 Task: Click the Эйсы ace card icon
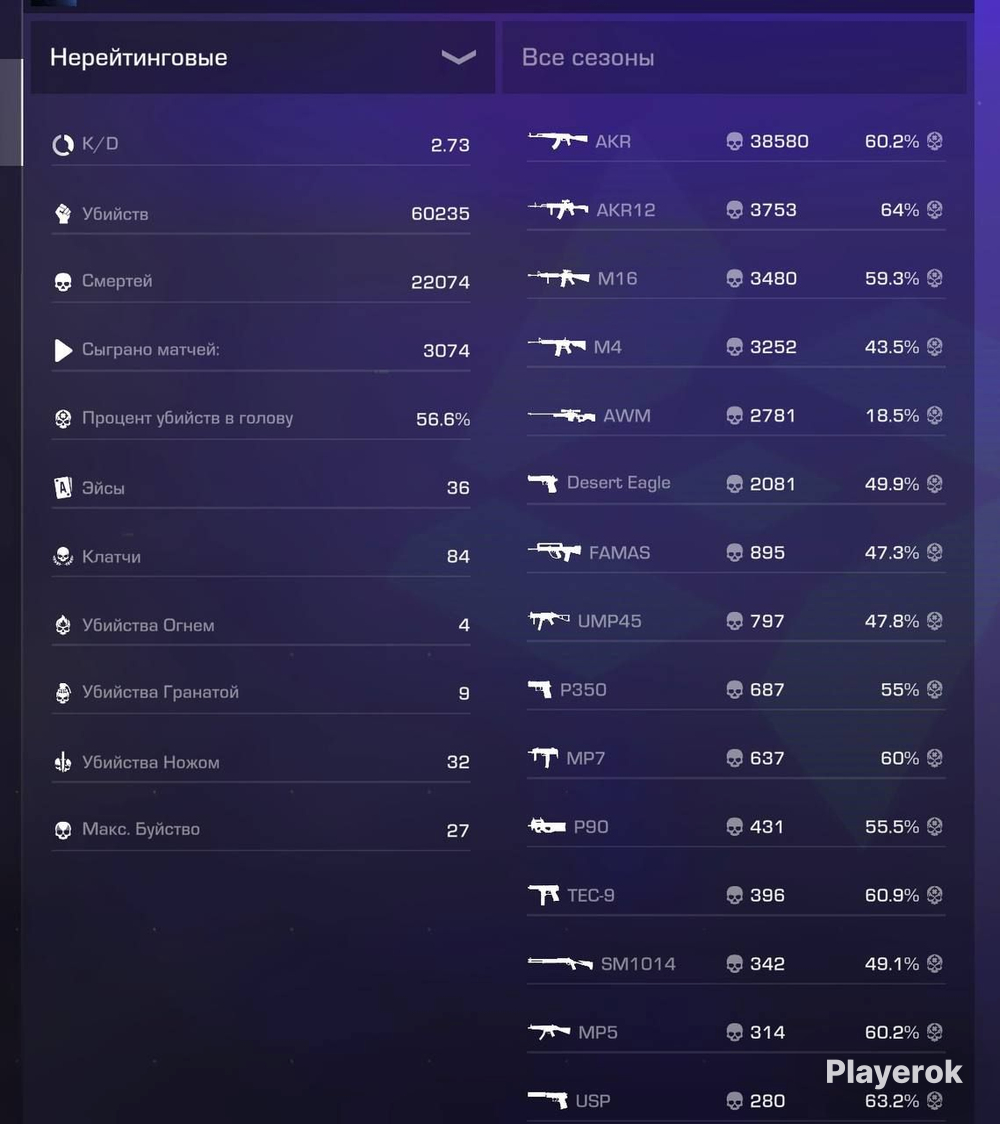coord(63,488)
